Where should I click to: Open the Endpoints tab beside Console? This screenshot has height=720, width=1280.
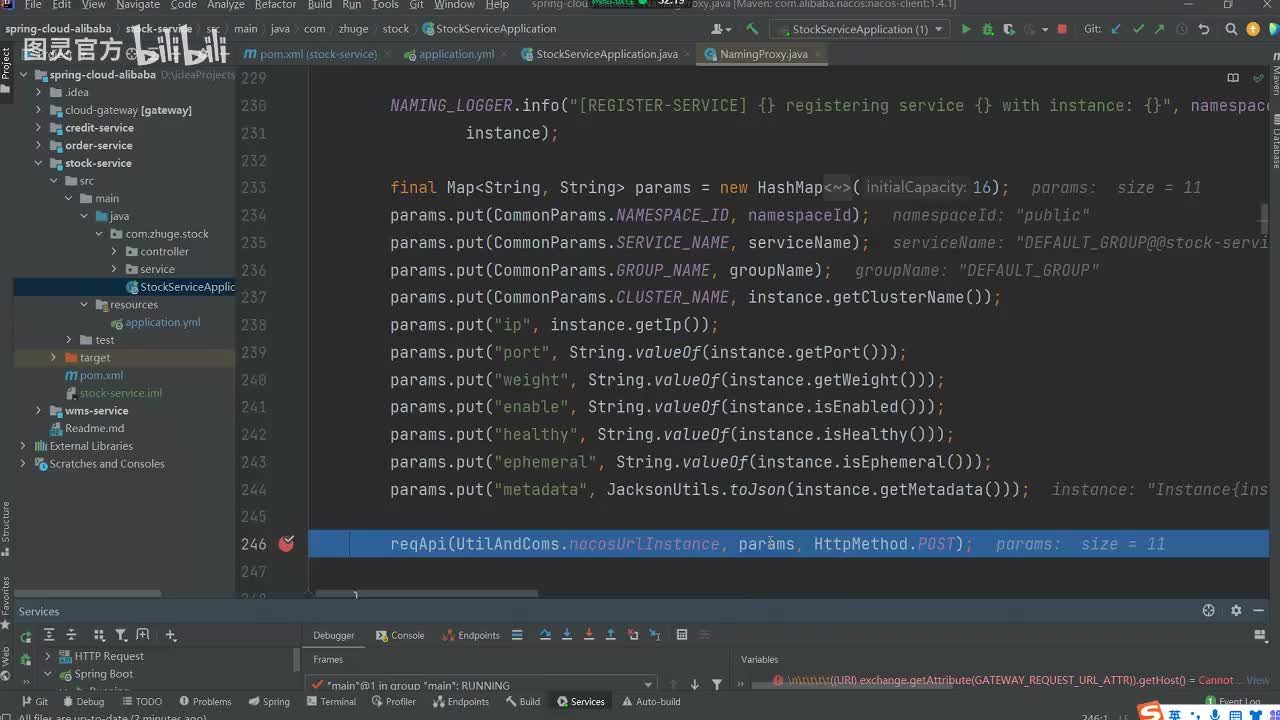[471, 635]
